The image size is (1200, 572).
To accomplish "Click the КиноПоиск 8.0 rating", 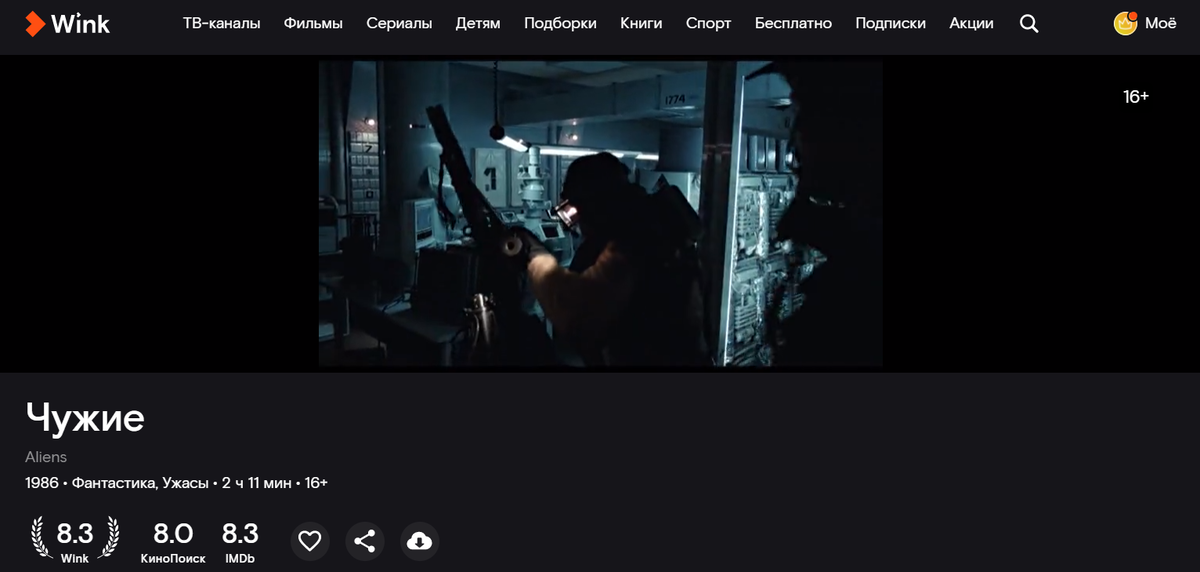I will (173, 541).
